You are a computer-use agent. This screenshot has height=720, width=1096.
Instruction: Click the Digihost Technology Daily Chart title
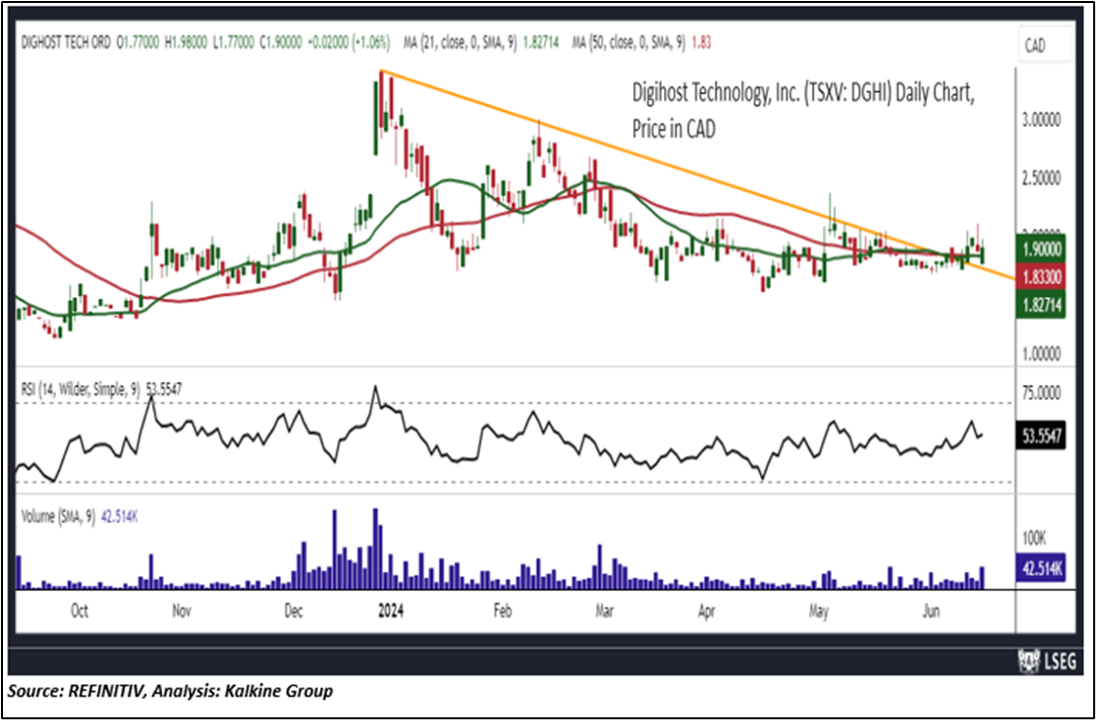(803, 93)
